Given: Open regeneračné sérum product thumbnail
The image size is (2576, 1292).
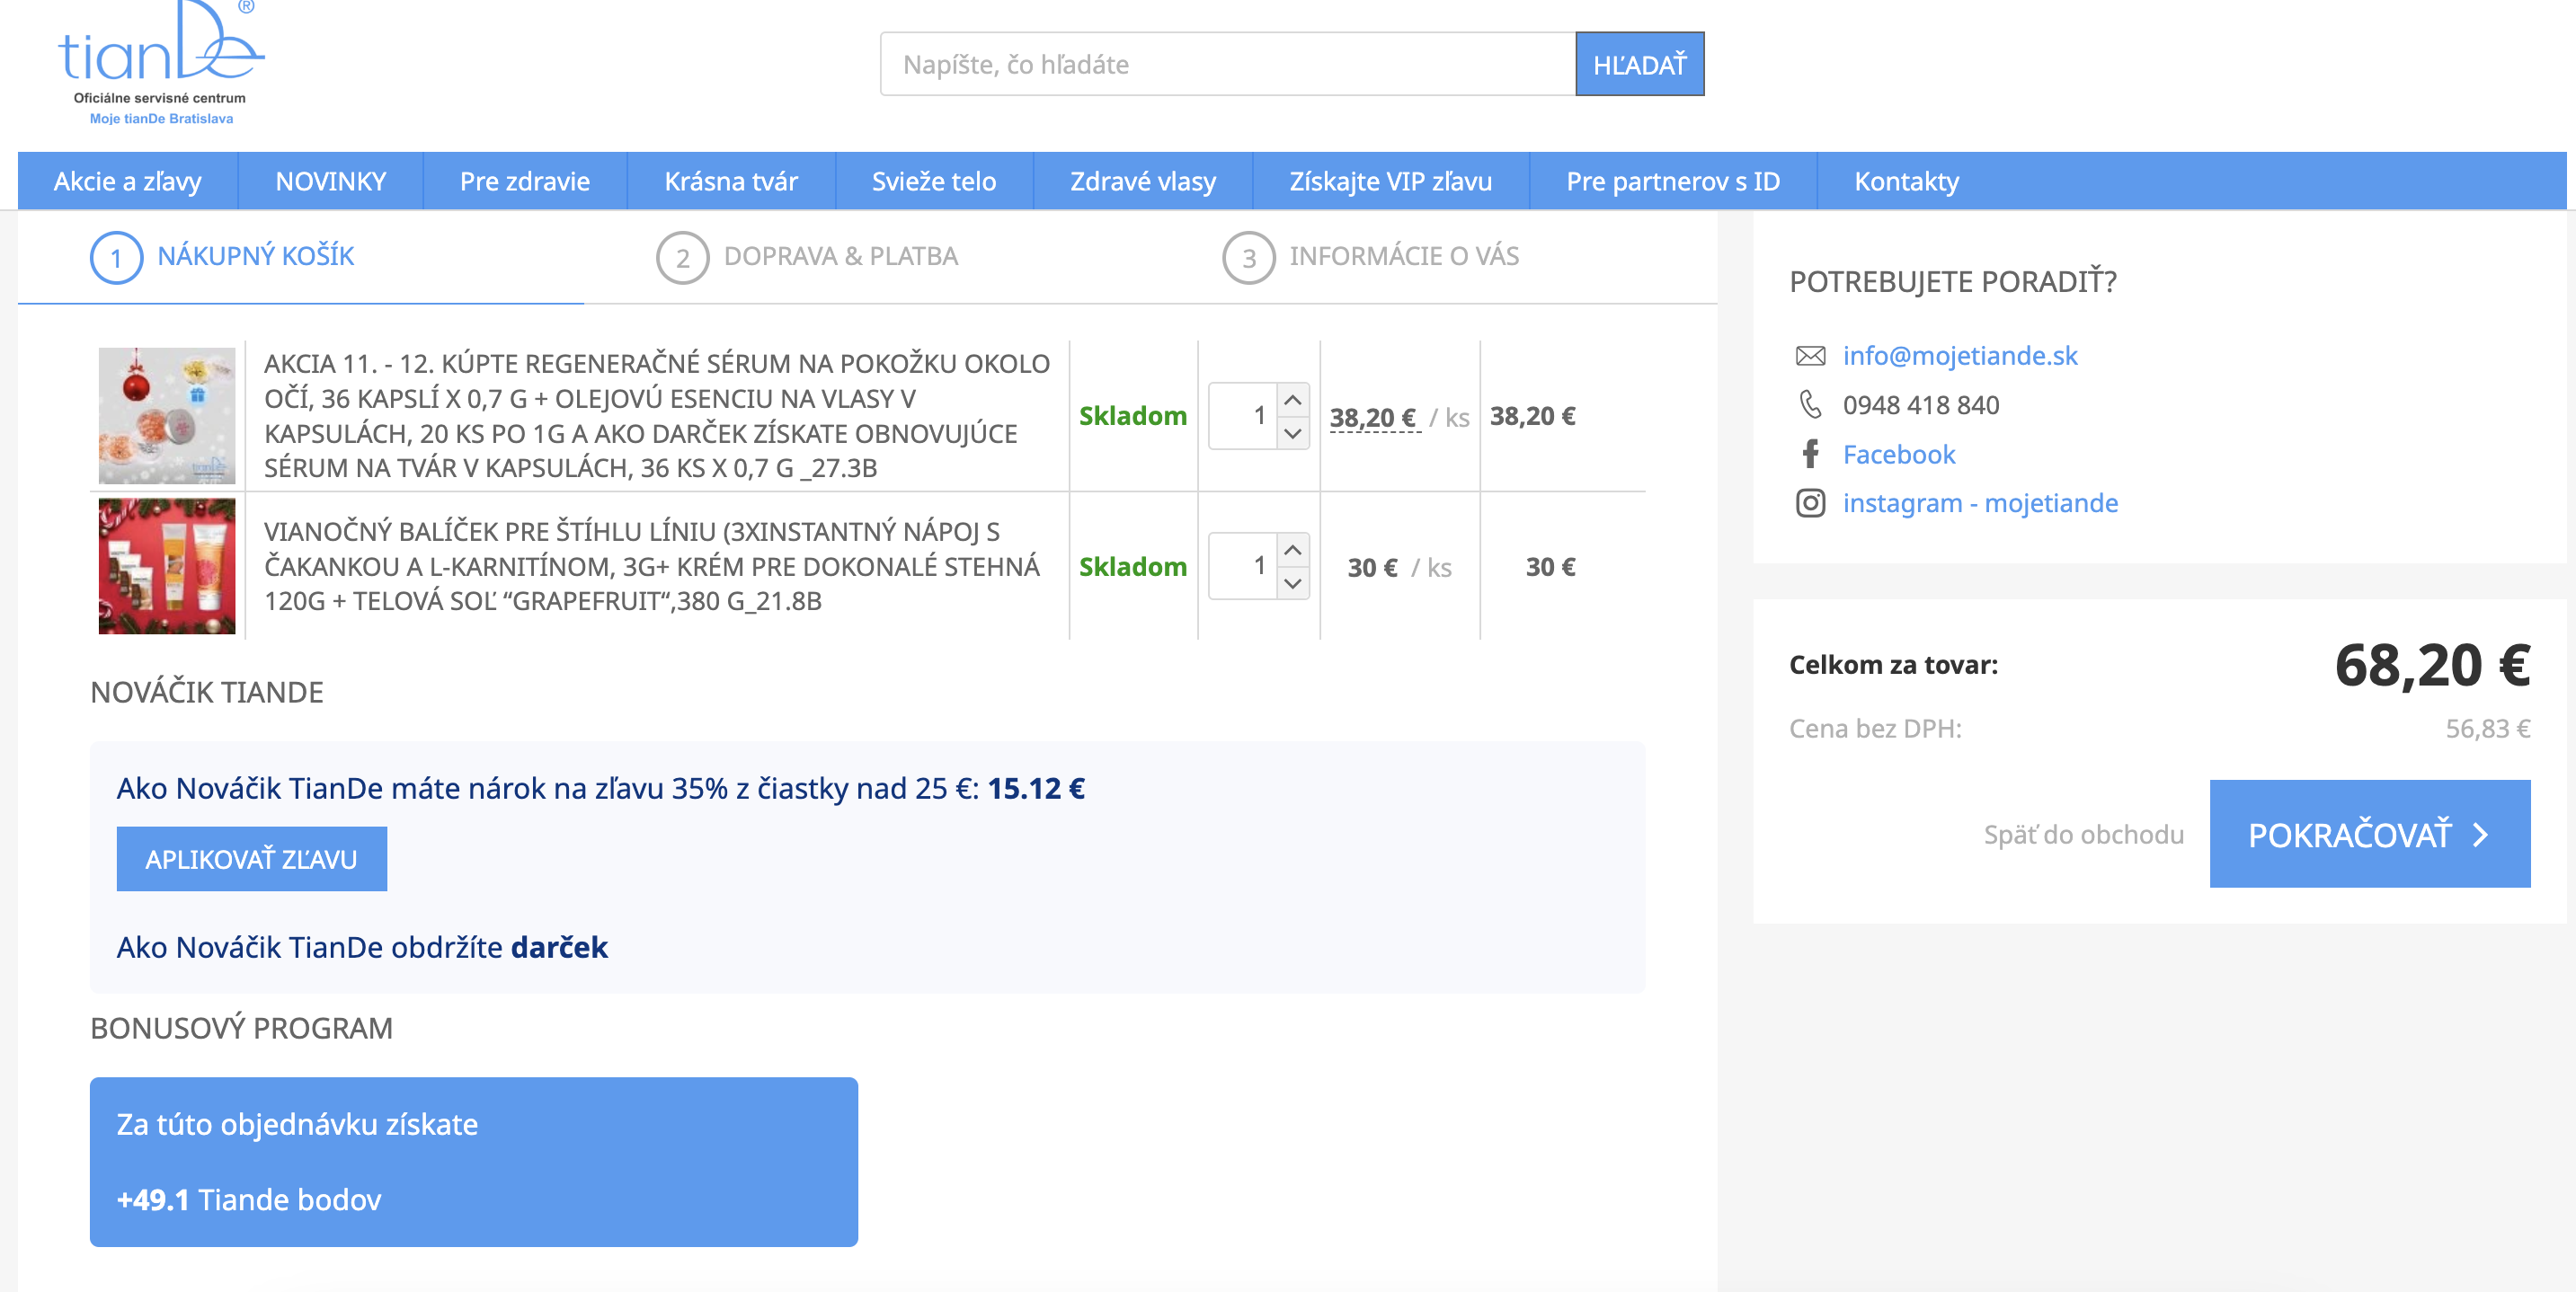Looking at the screenshot, I should [x=167, y=416].
